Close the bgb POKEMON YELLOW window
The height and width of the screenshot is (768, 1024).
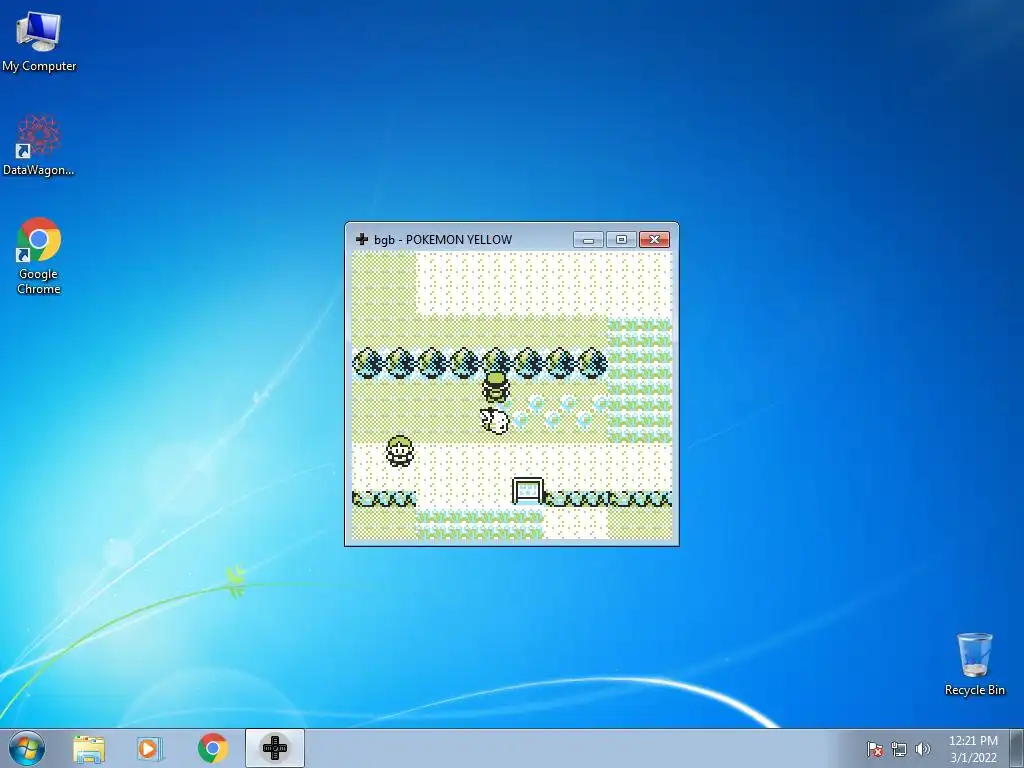click(x=654, y=240)
